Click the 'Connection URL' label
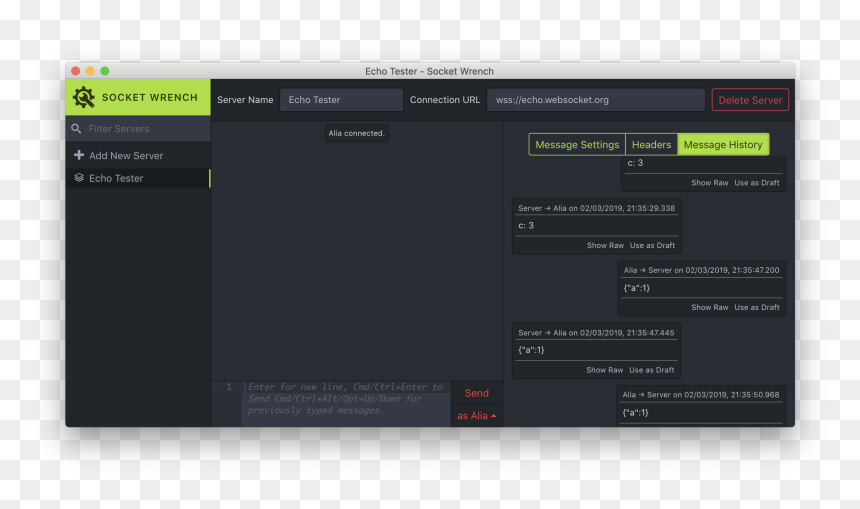Screen dimensions: 860x509 (x=445, y=100)
